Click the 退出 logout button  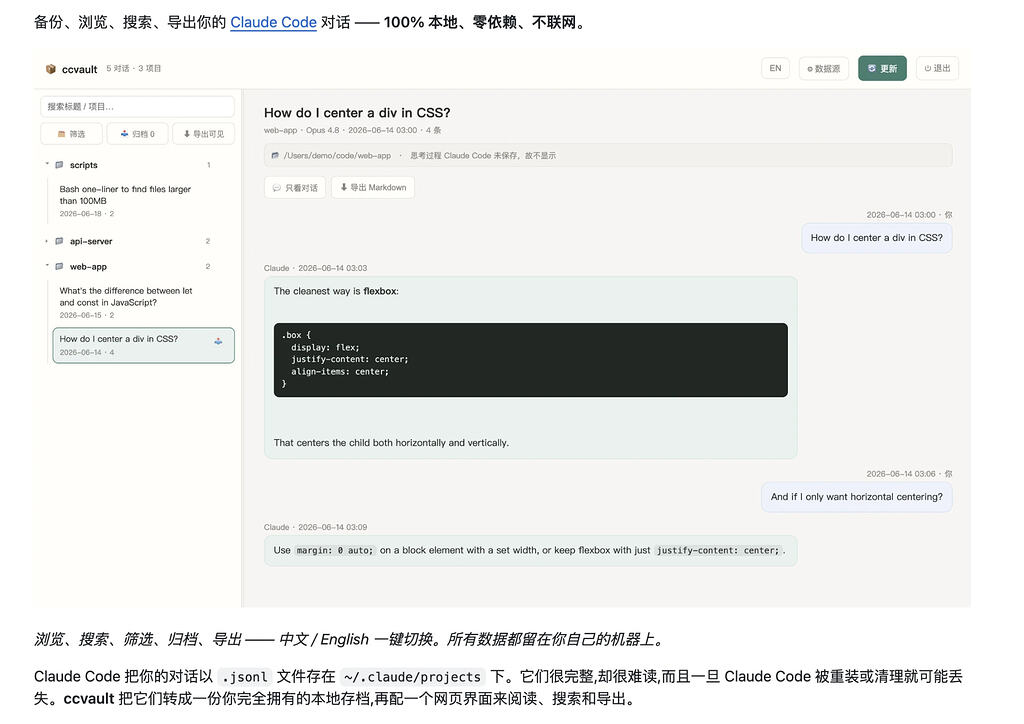pyautogui.click(x=937, y=68)
